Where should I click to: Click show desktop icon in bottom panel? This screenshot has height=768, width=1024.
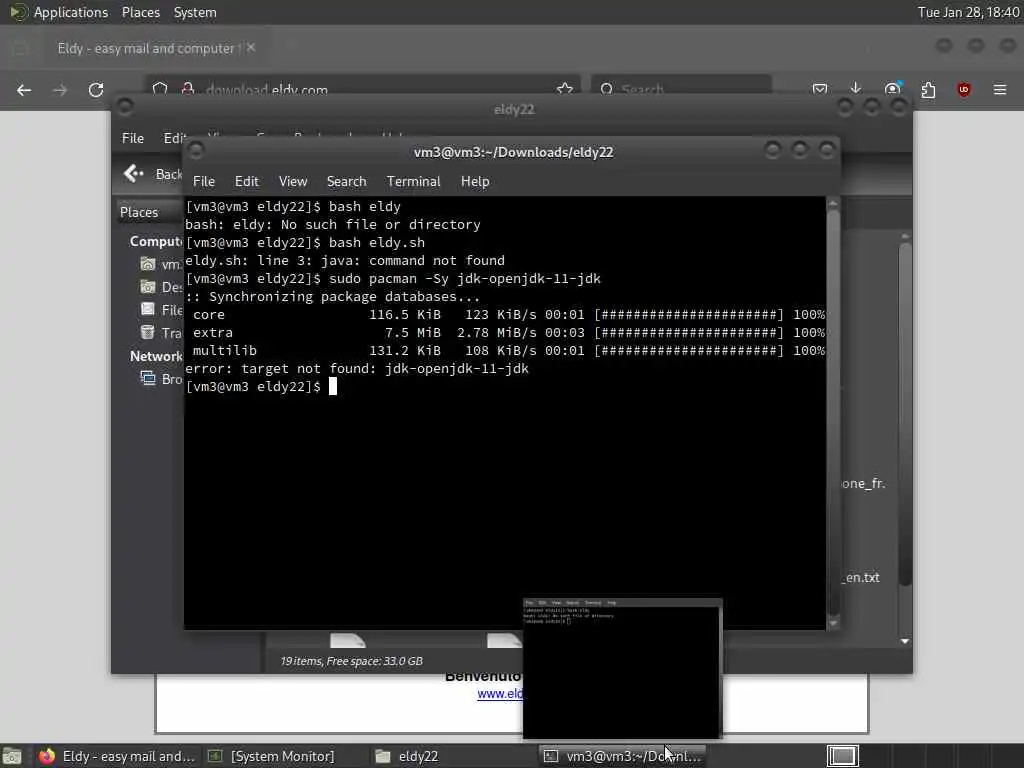pos(12,756)
